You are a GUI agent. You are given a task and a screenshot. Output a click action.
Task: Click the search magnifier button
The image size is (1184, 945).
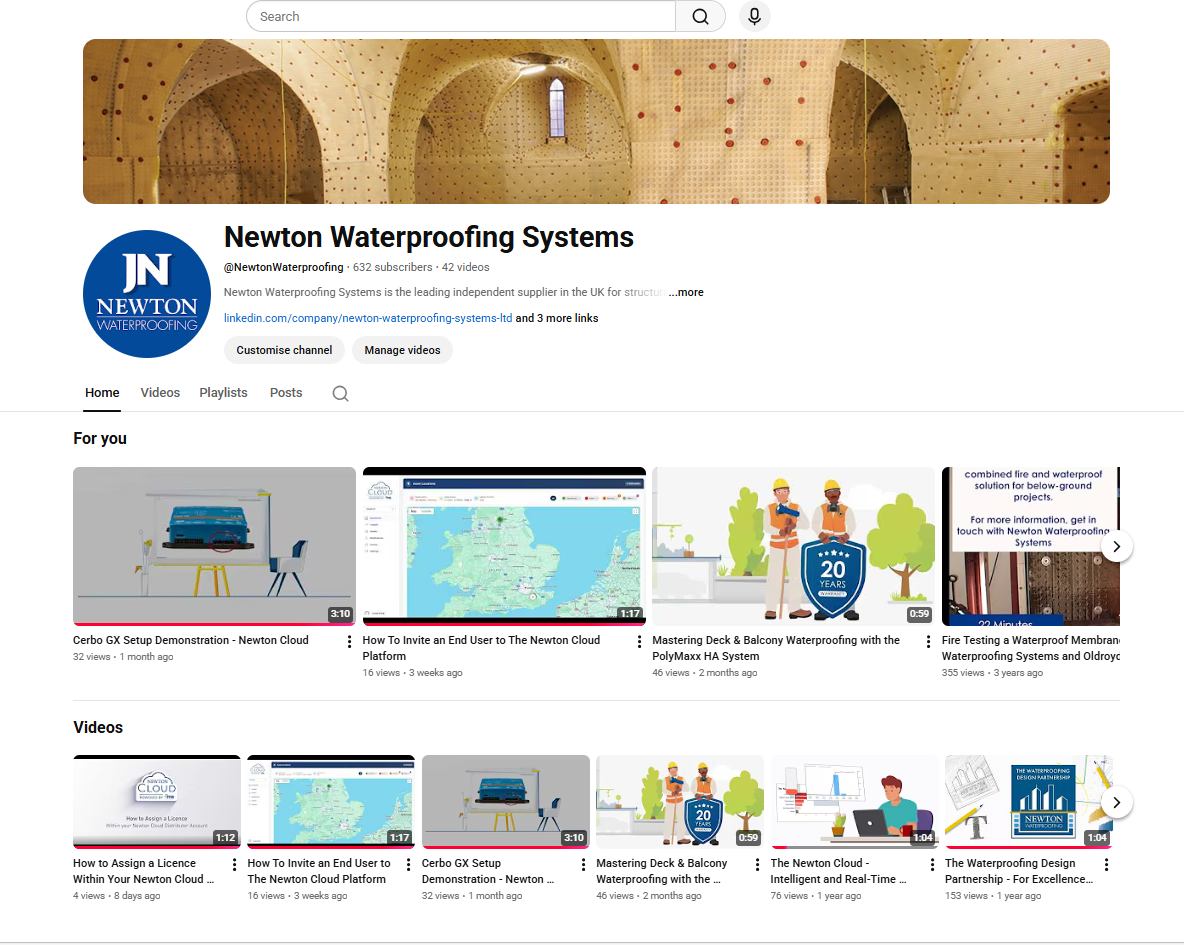point(700,17)
